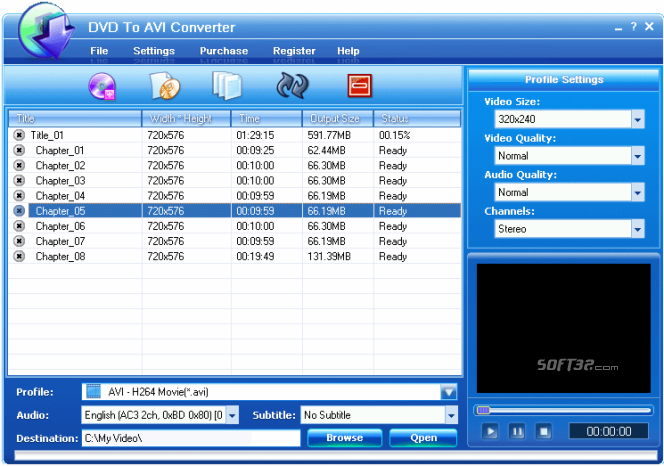Screen dimensions: 664x466
Task: Click the copy pages toolbar icon
Action: (227, 86)
